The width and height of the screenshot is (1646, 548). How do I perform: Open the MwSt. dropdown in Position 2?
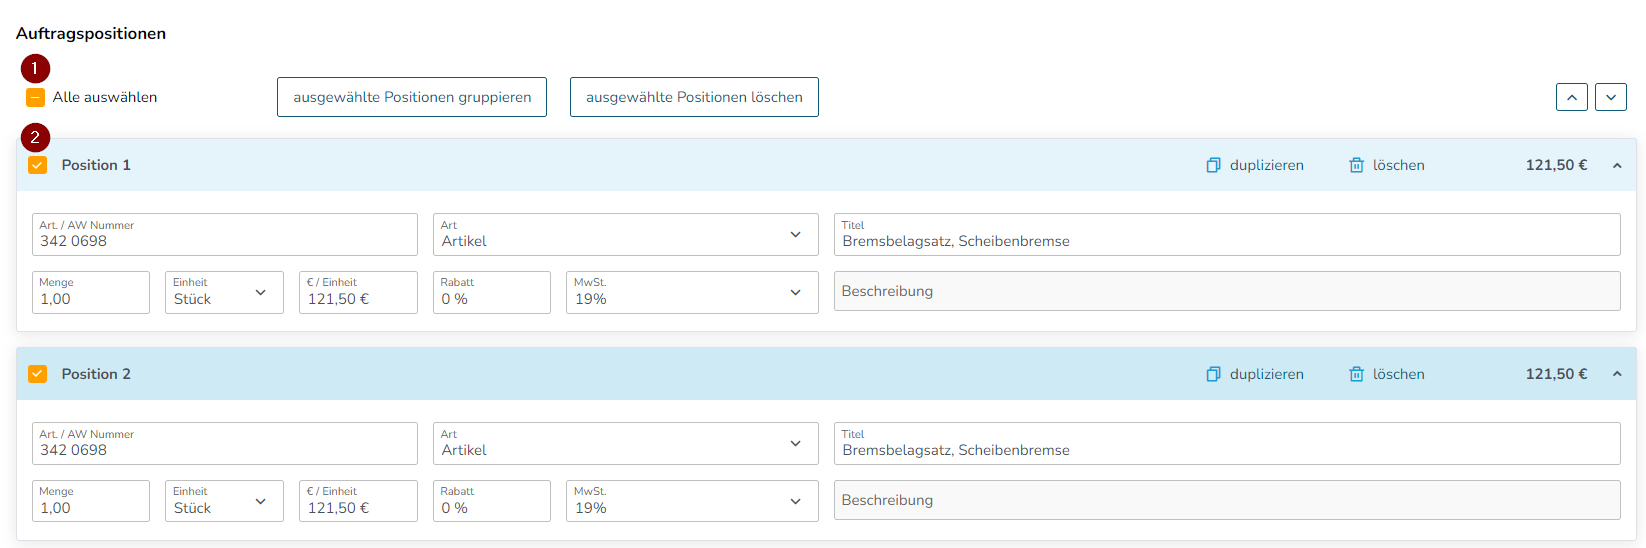[692, 501]
